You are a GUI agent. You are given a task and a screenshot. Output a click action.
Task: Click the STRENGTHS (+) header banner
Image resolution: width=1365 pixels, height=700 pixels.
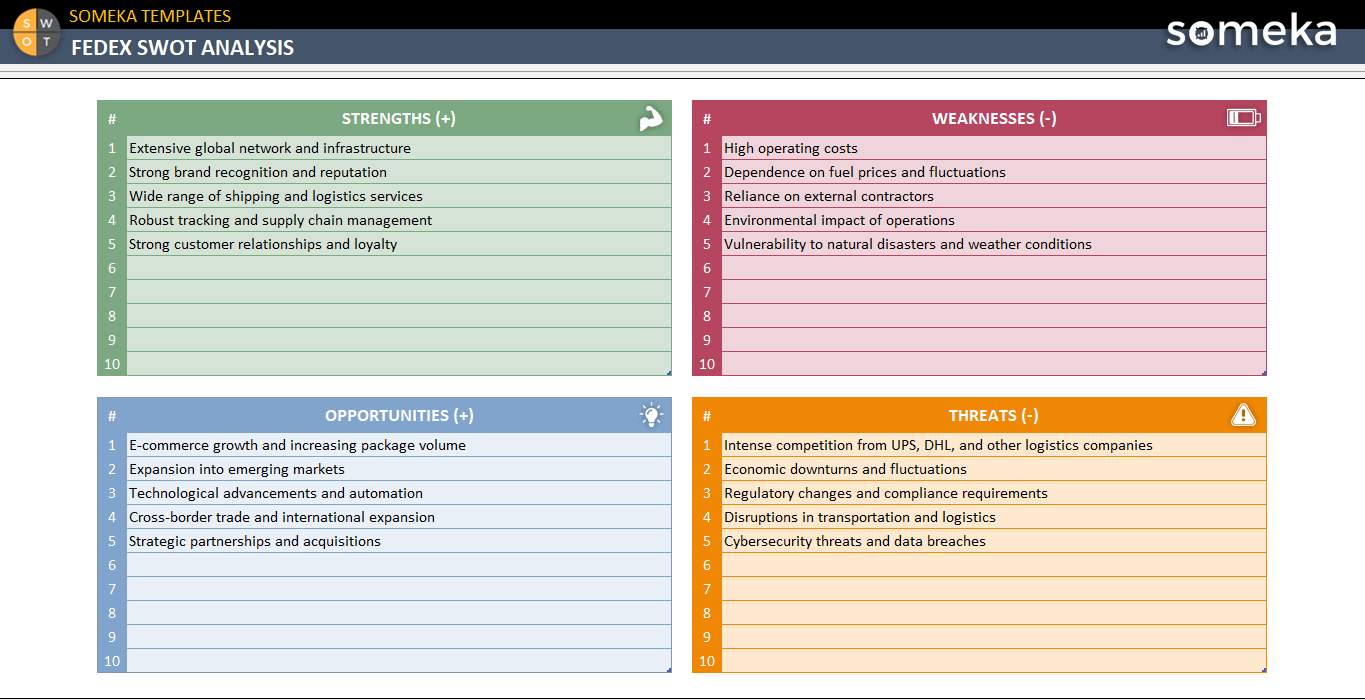398,117
